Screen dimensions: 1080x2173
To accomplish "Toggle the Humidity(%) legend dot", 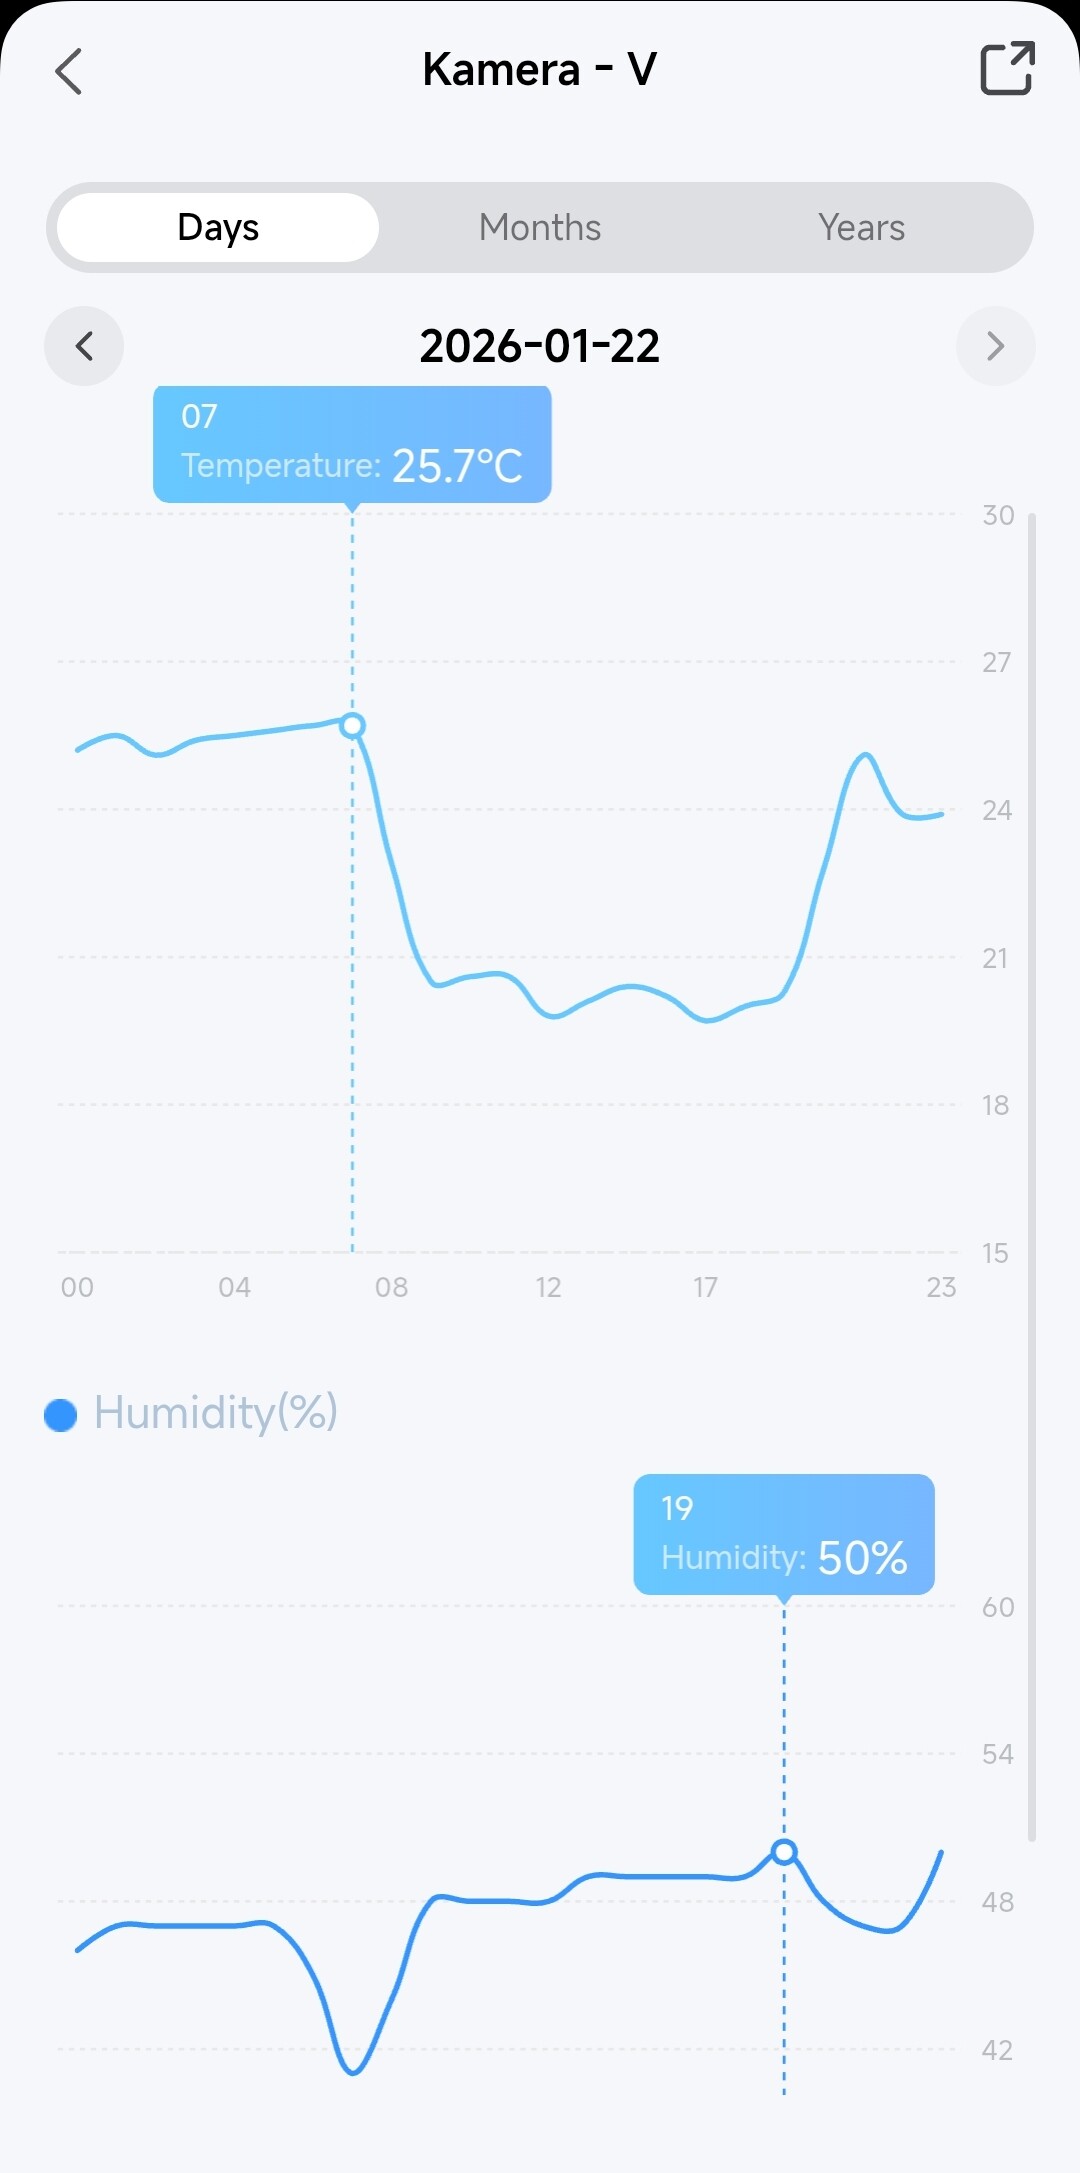I will [x=61, y=1415].
